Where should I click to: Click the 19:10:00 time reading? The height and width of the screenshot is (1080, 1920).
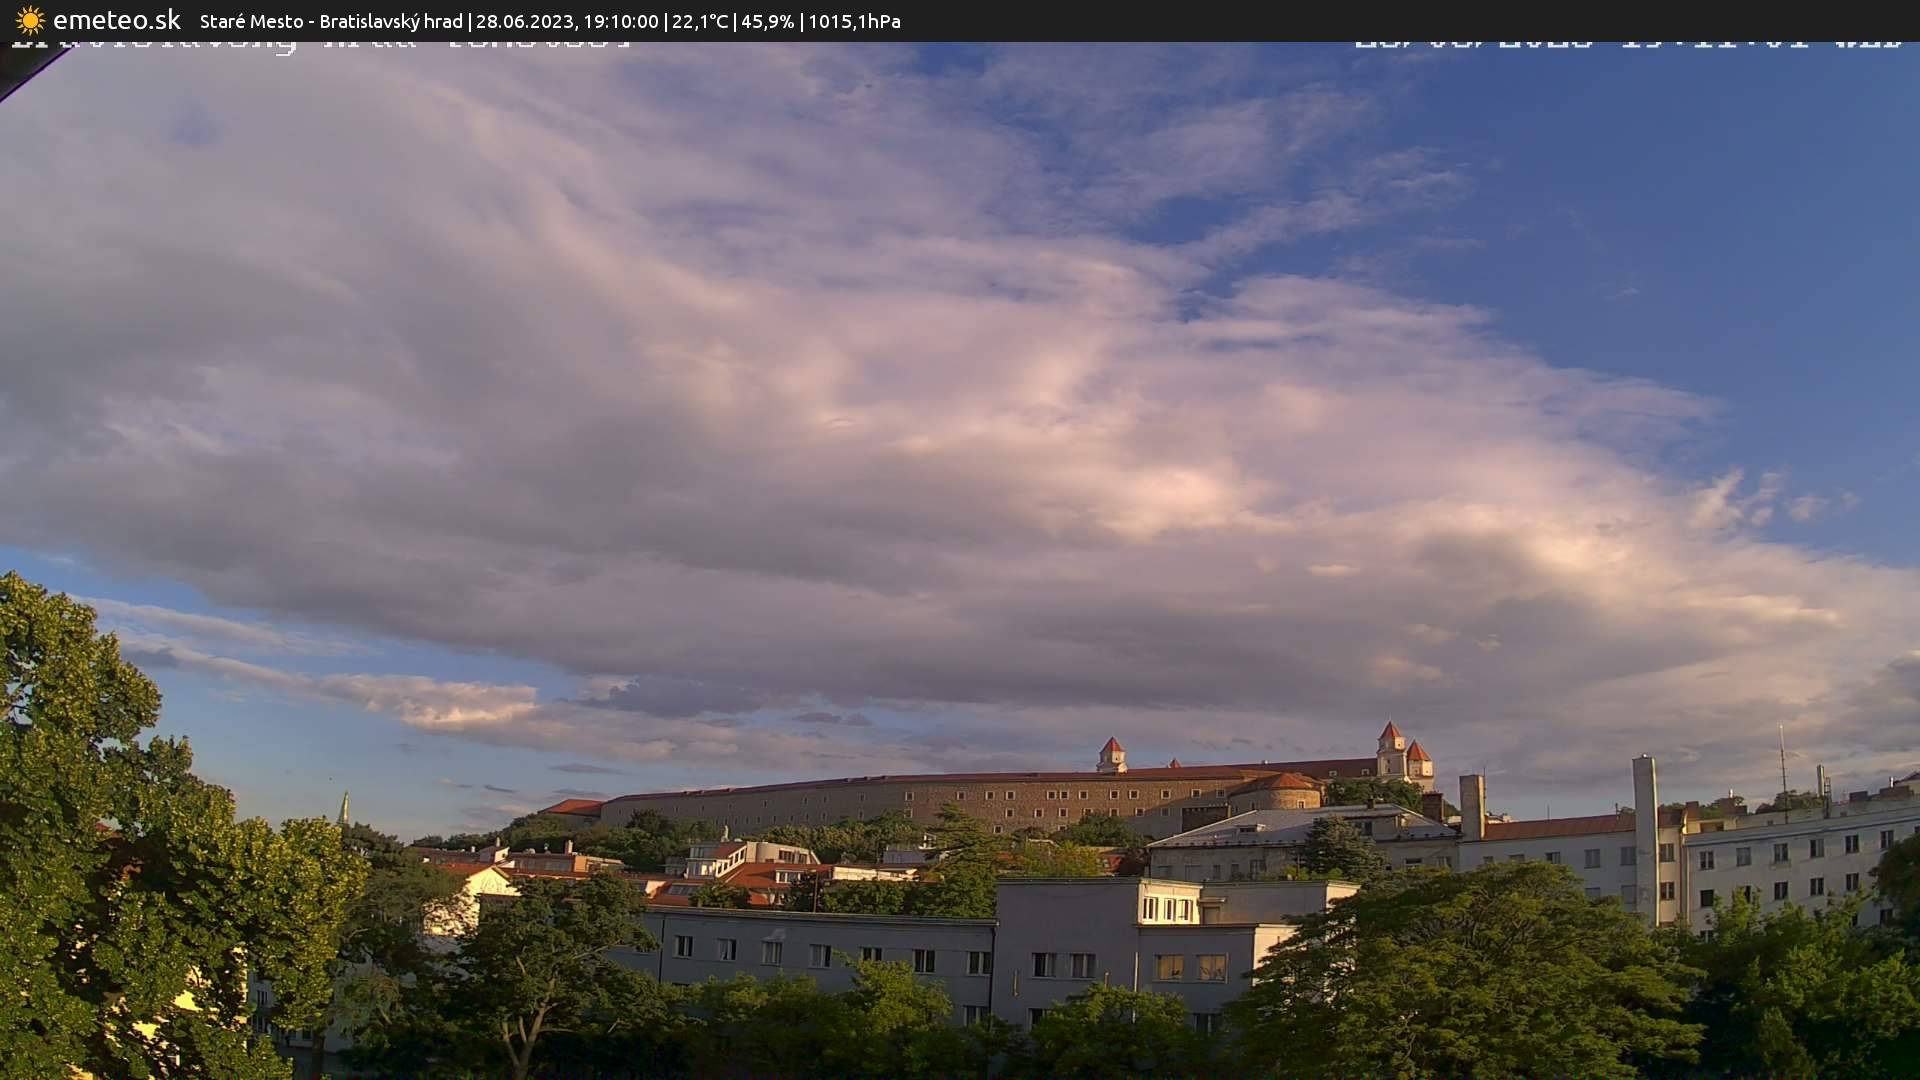(620, 21)
